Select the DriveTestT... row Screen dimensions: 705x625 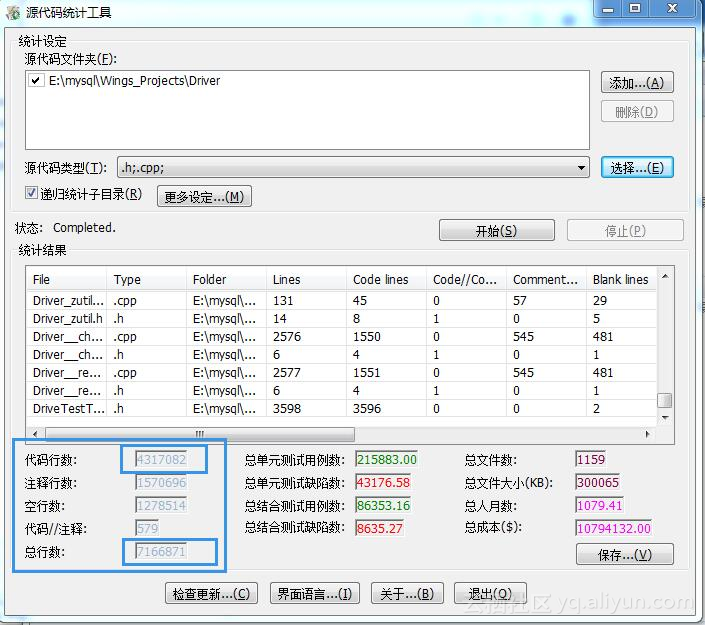(342, 408)
